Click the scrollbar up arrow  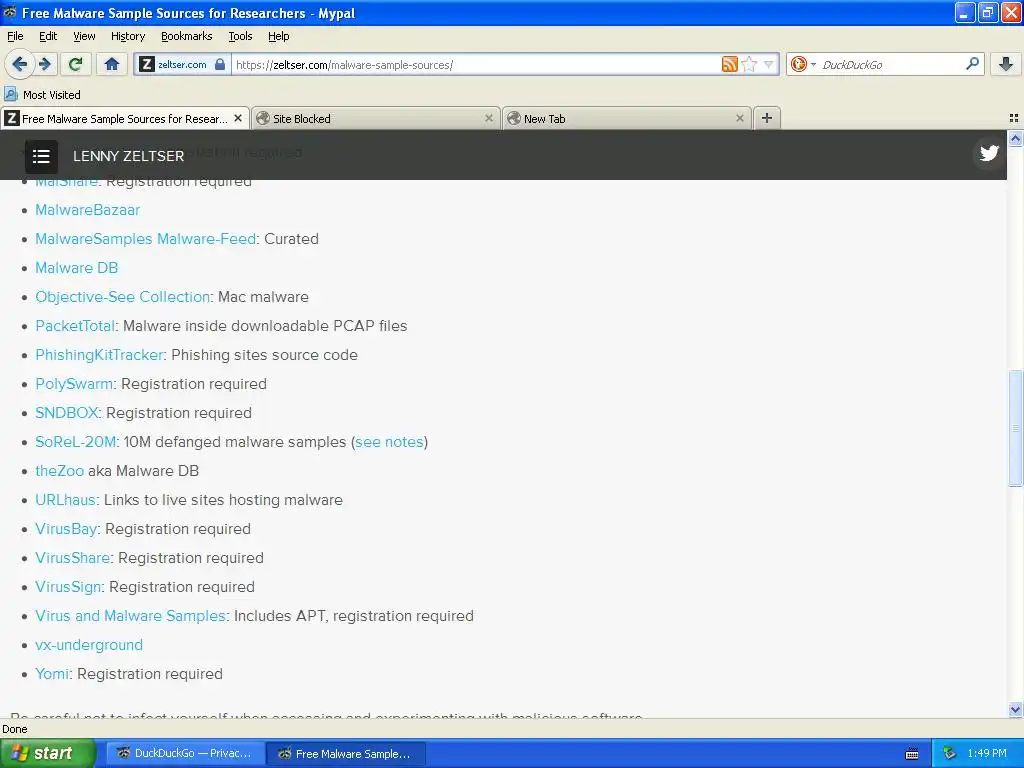1015,138
